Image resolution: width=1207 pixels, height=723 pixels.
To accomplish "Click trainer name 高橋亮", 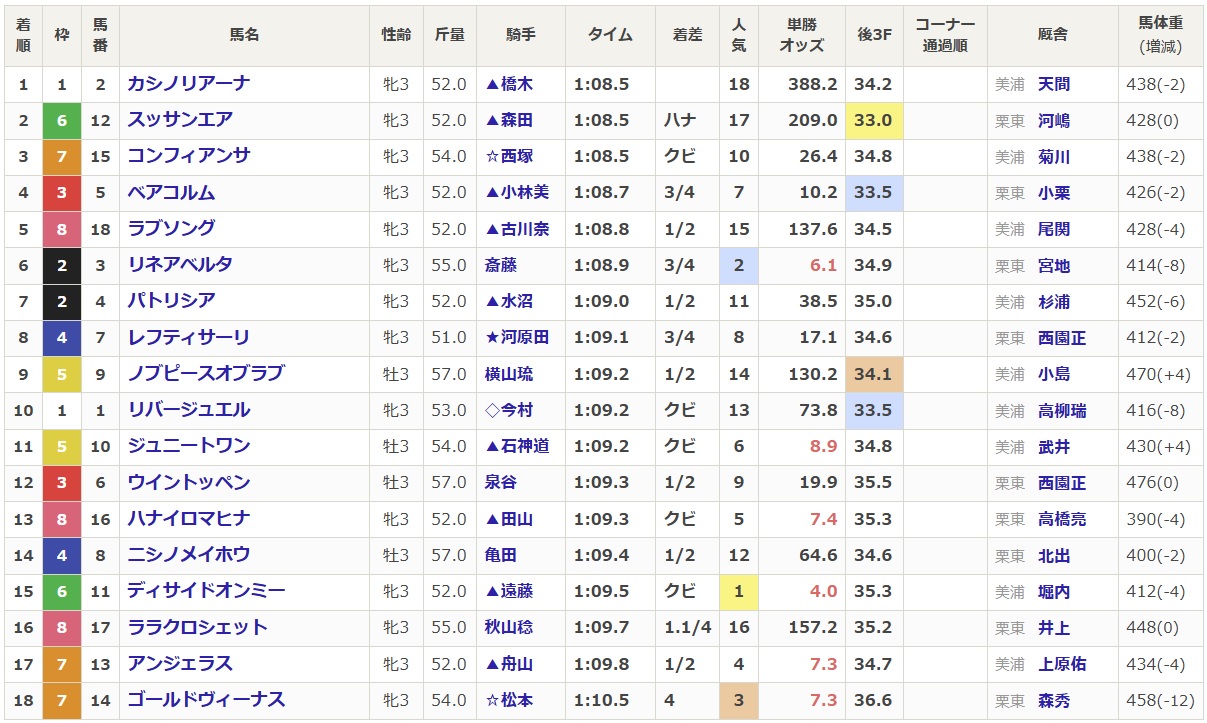I will click(1062, 519).
